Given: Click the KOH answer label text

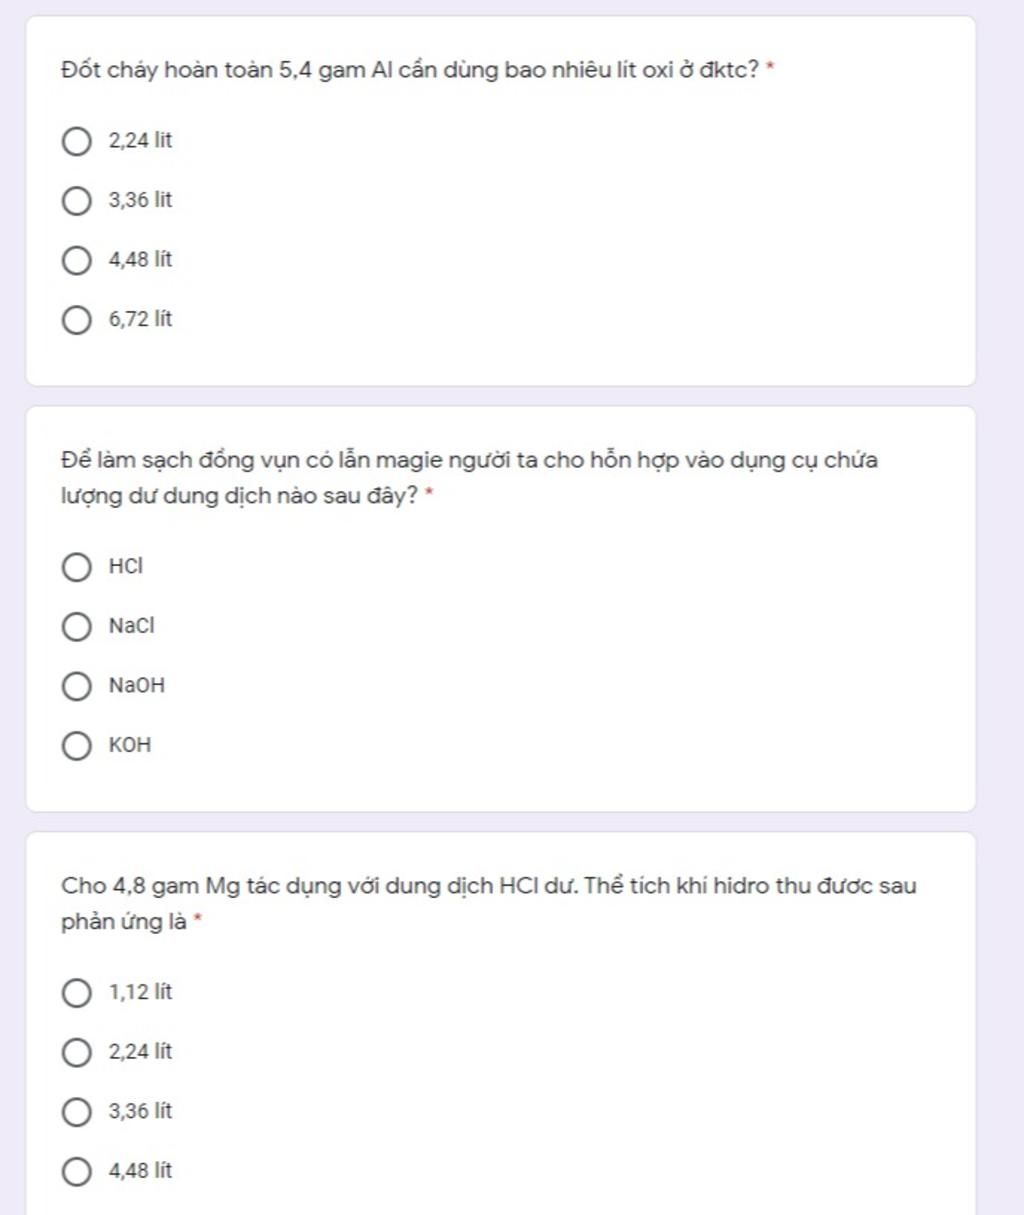Looking at the screenshot, I should pyautogui.click(x=130, y=745).
